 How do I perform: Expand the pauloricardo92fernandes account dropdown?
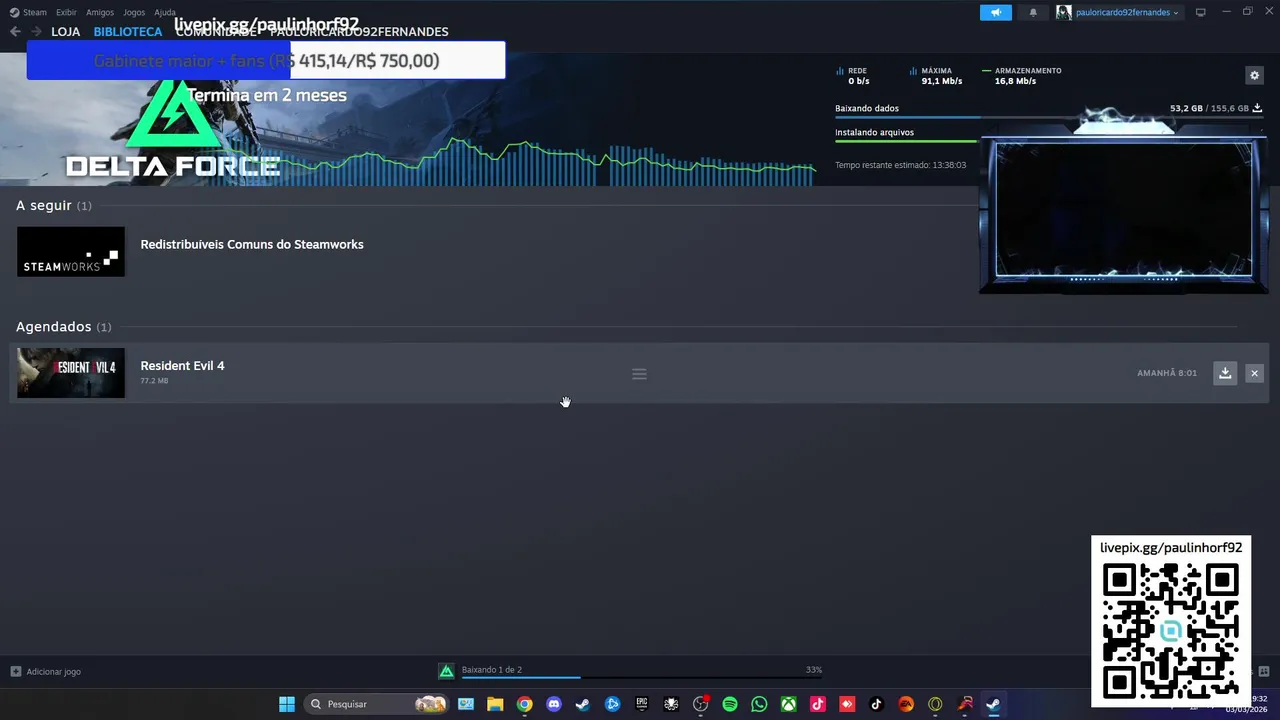1127,12
